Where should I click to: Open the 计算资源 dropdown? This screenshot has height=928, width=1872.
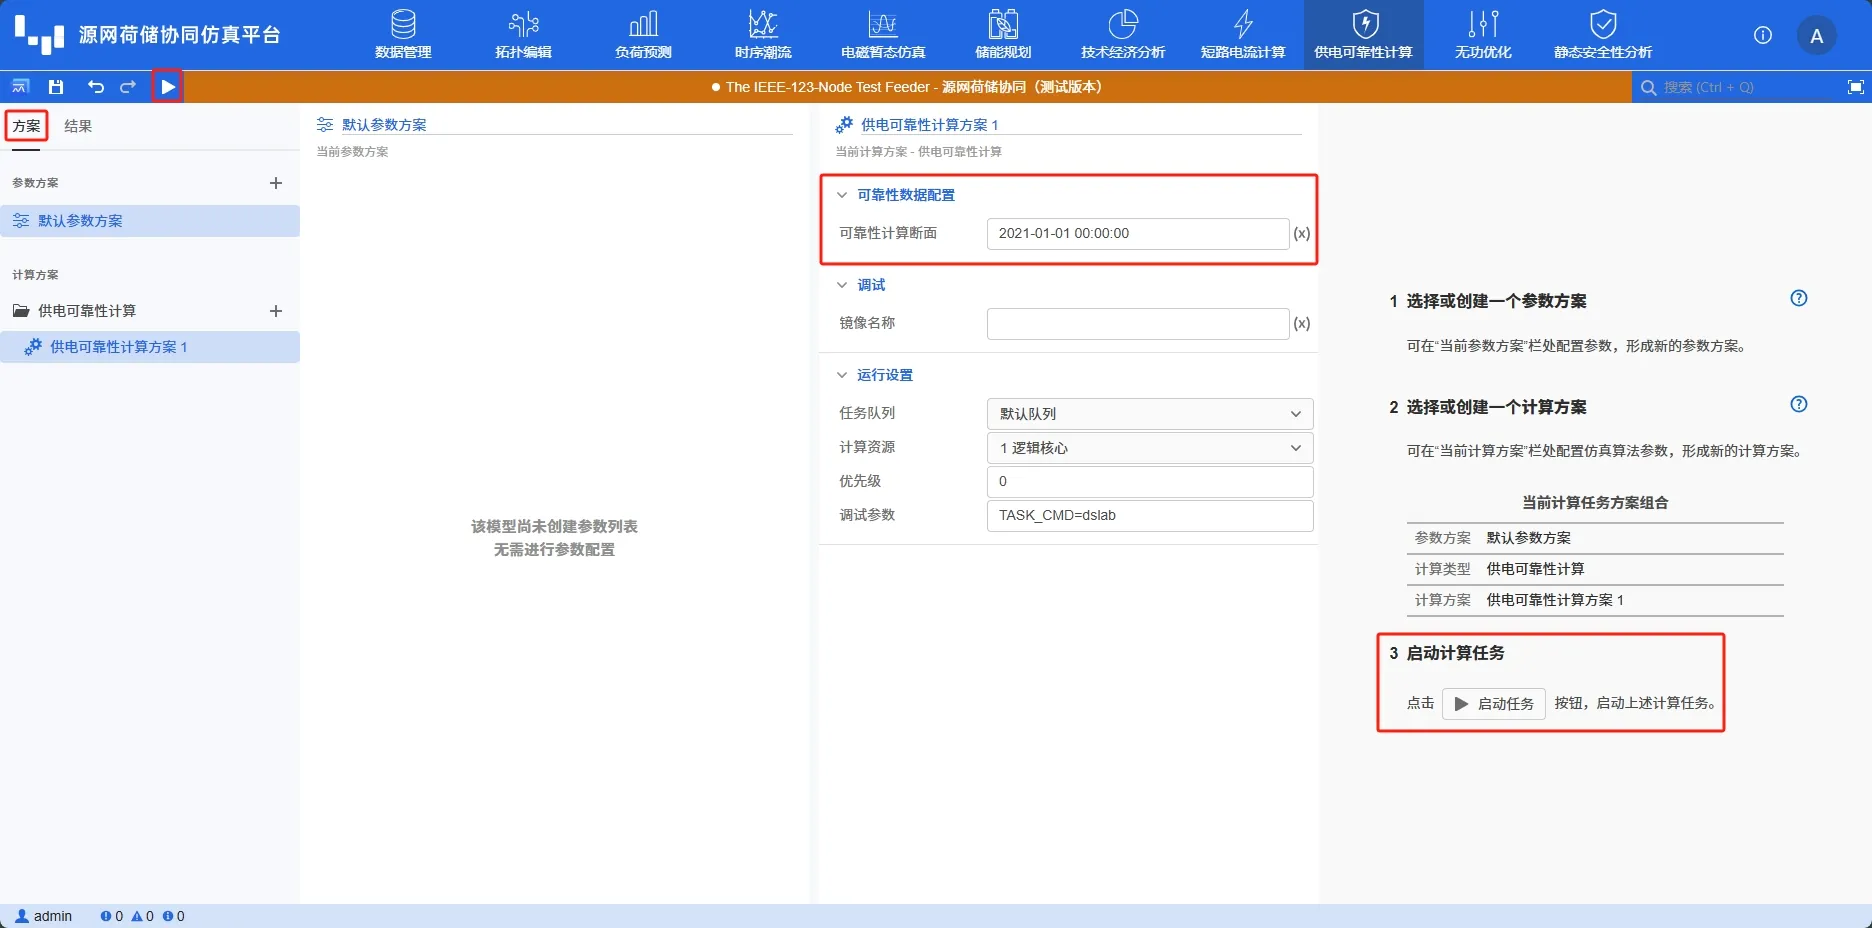1150,448
